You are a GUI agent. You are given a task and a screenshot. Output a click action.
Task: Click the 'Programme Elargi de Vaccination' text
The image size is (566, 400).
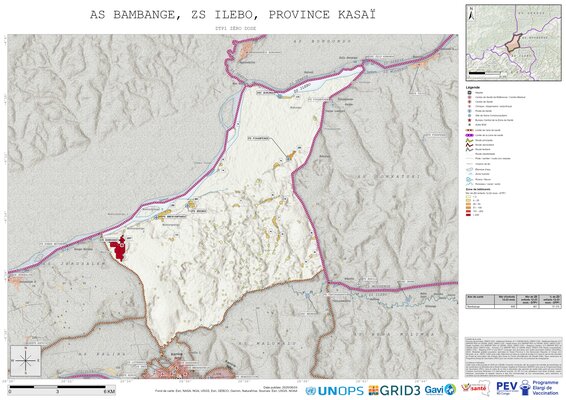pyautogui.click(x=545, y=388)
